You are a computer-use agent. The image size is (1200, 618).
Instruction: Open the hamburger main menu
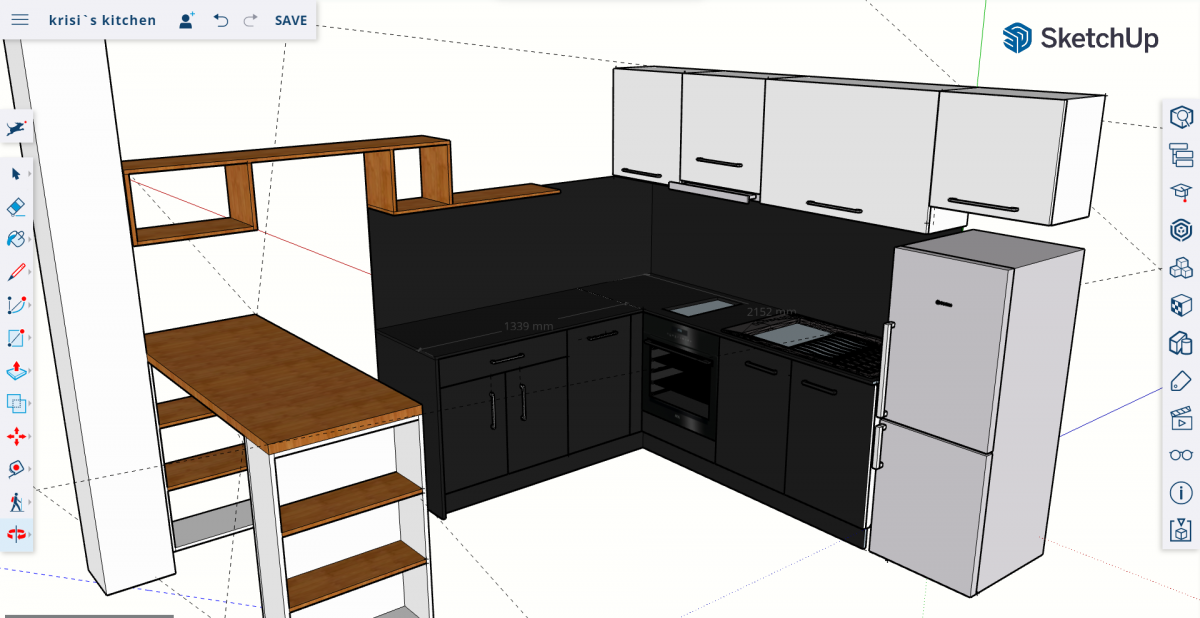click(x=20, y=20)
